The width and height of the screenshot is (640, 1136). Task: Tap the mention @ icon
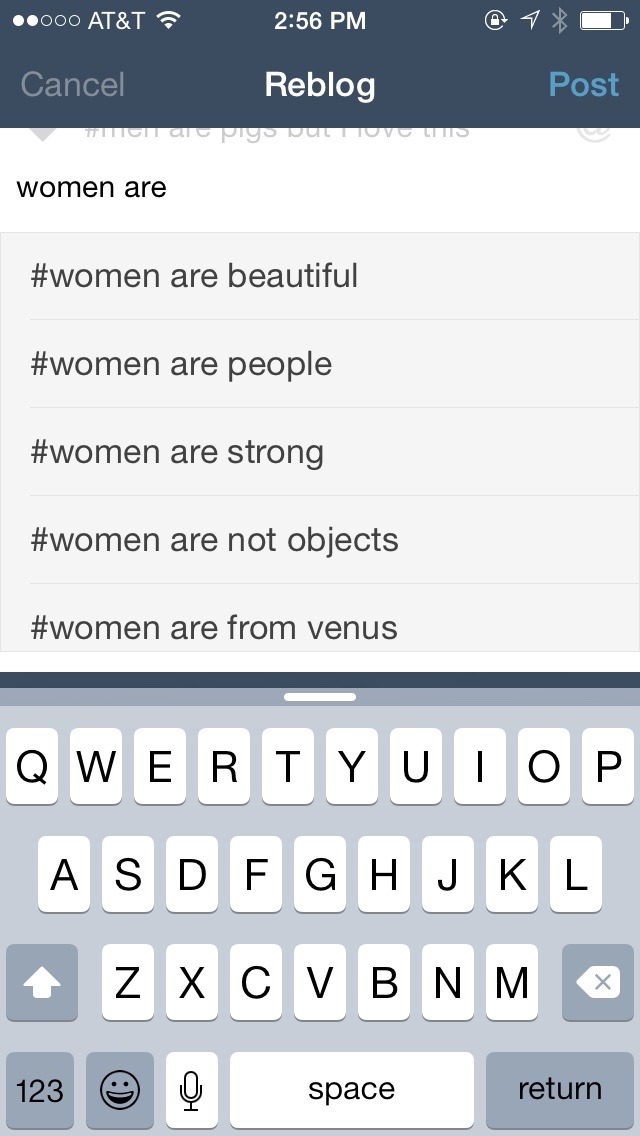click(595, 133)
